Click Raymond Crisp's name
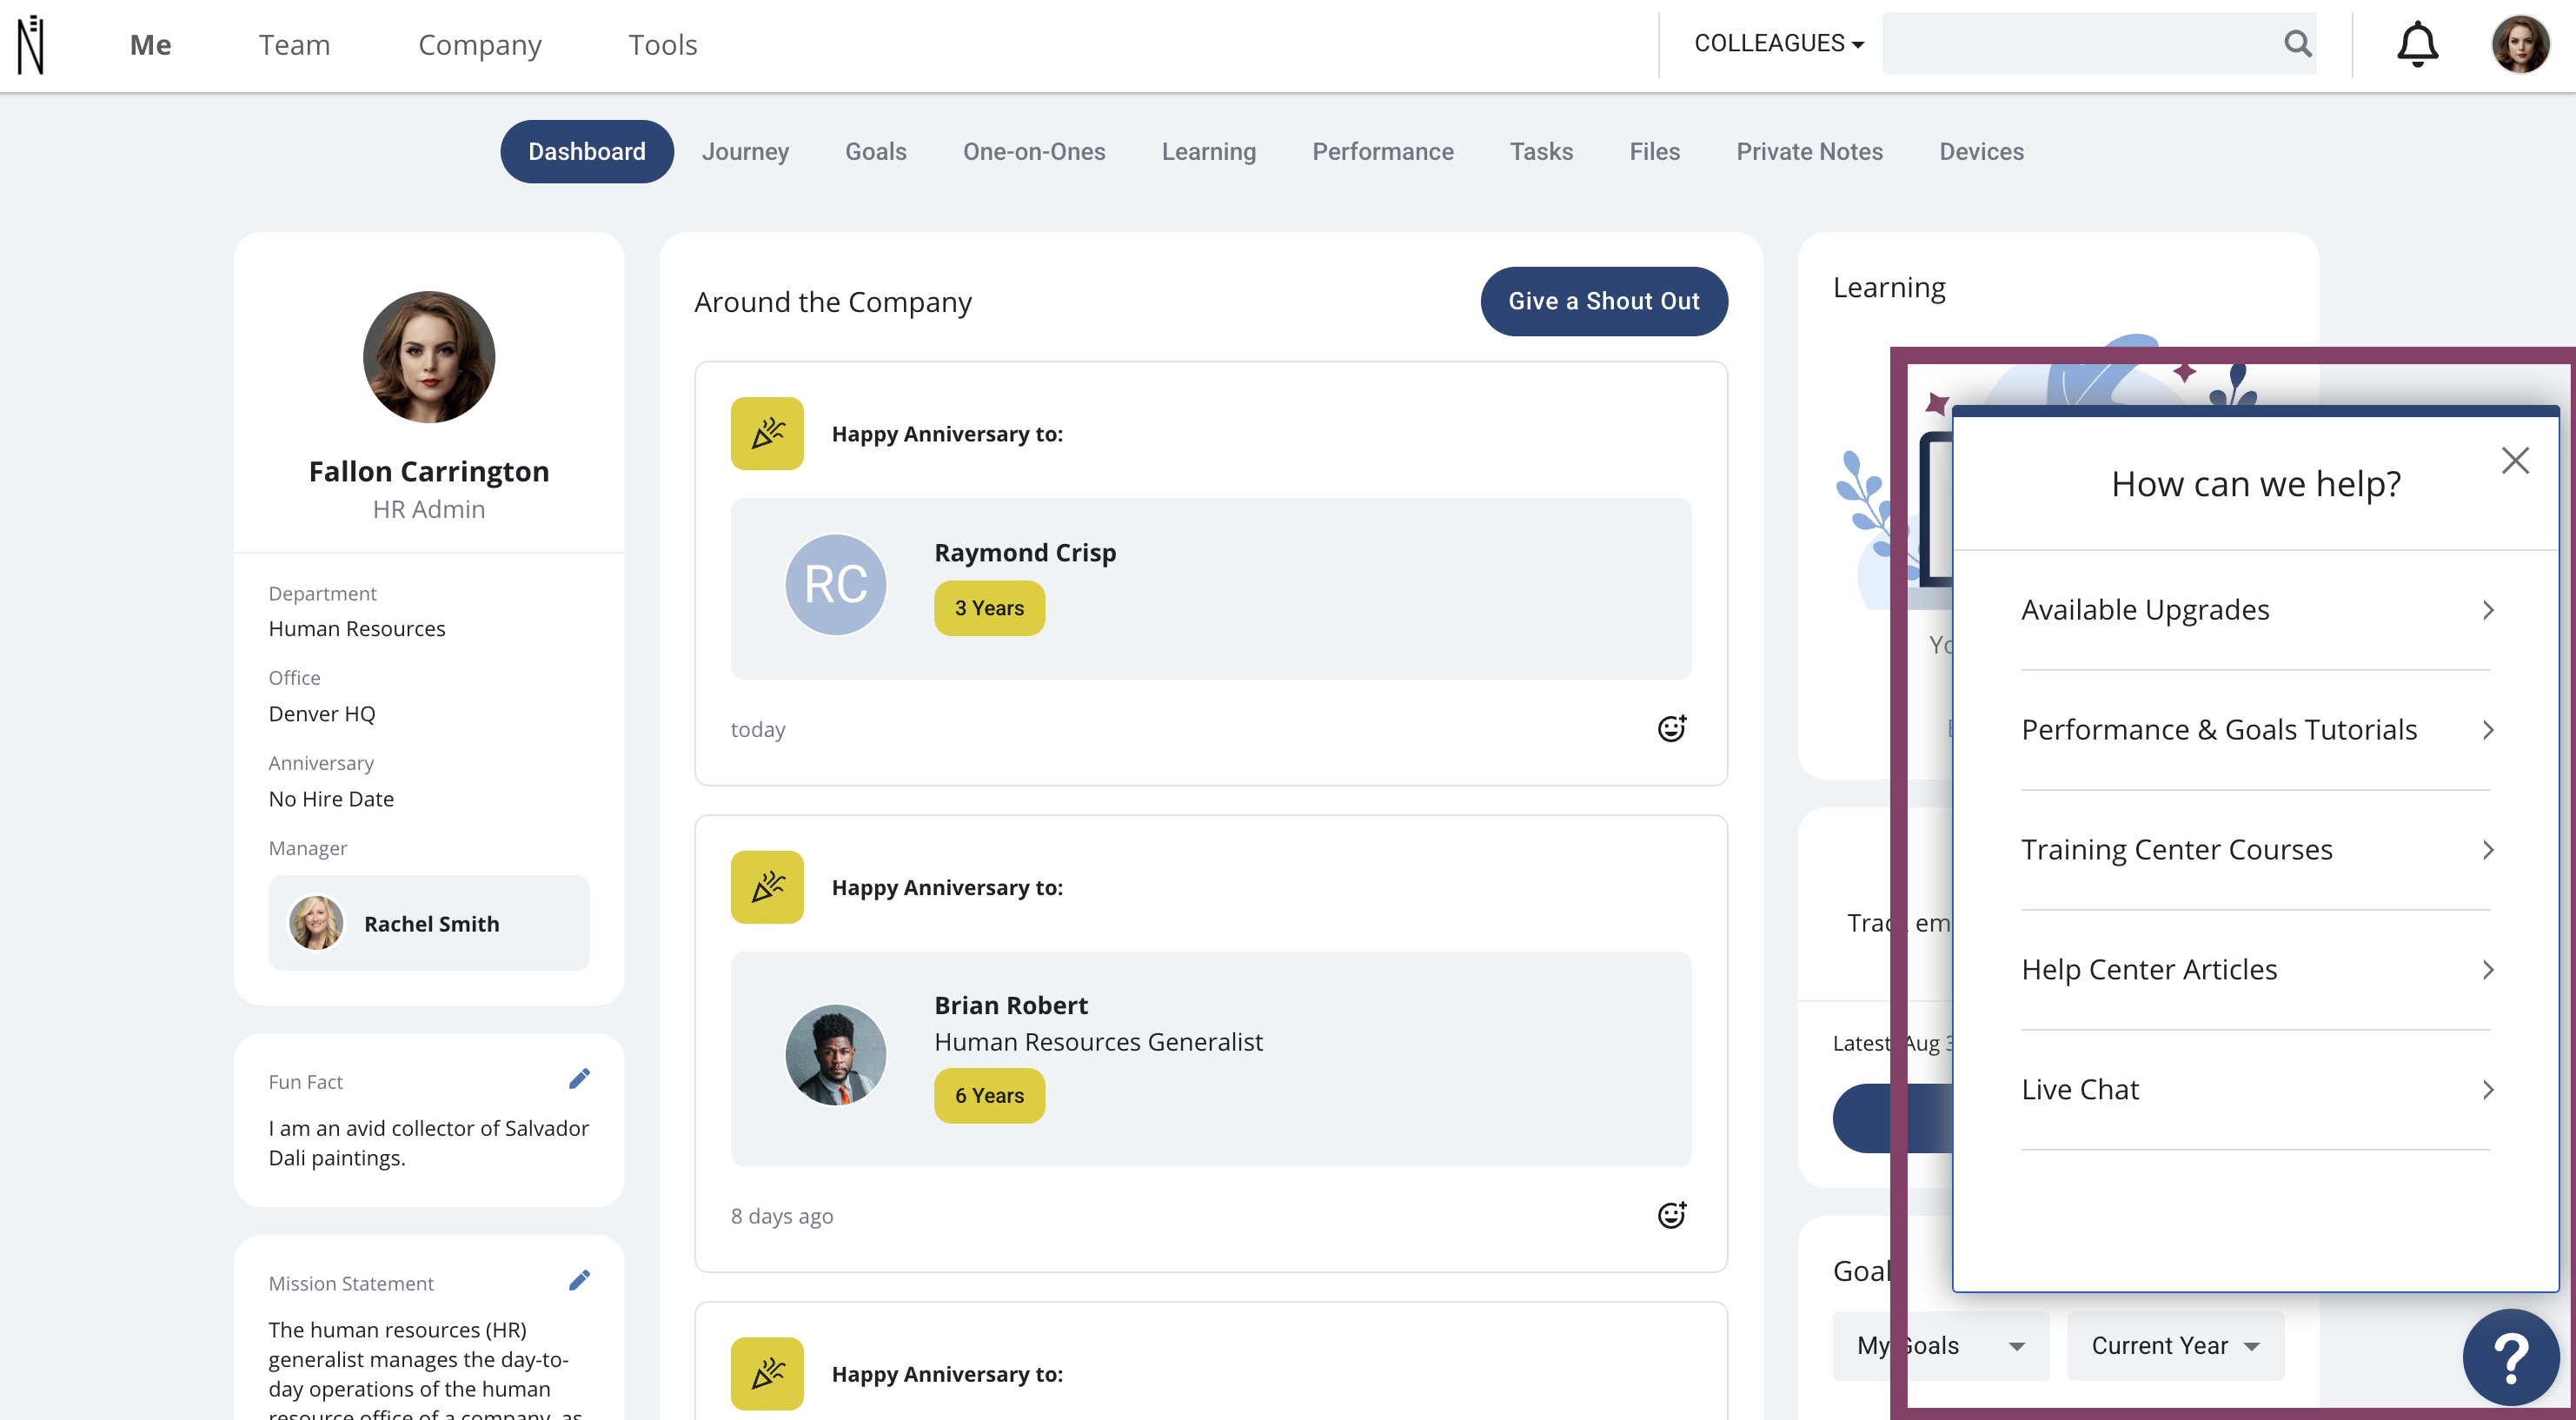This screenshot has height=1420, width=2576. [x=1025, y=552]
